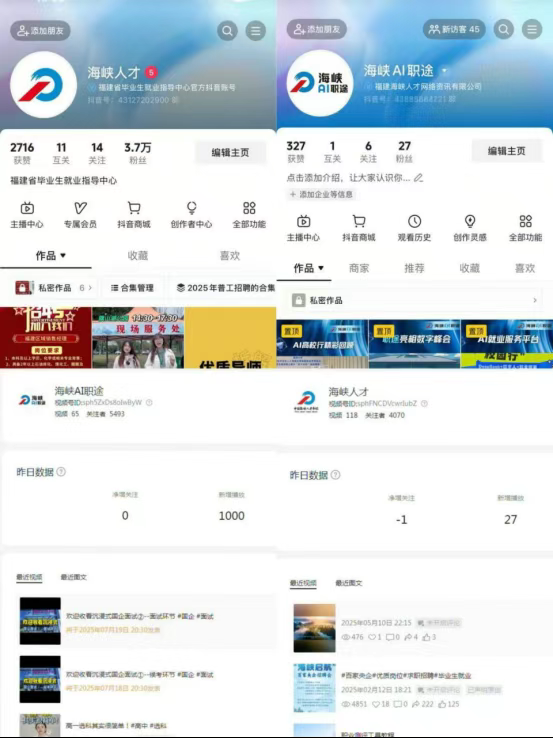
Task: Open 抖音商城 beside 专属会员
Action: pyautogui.click(x=134, y=215)
